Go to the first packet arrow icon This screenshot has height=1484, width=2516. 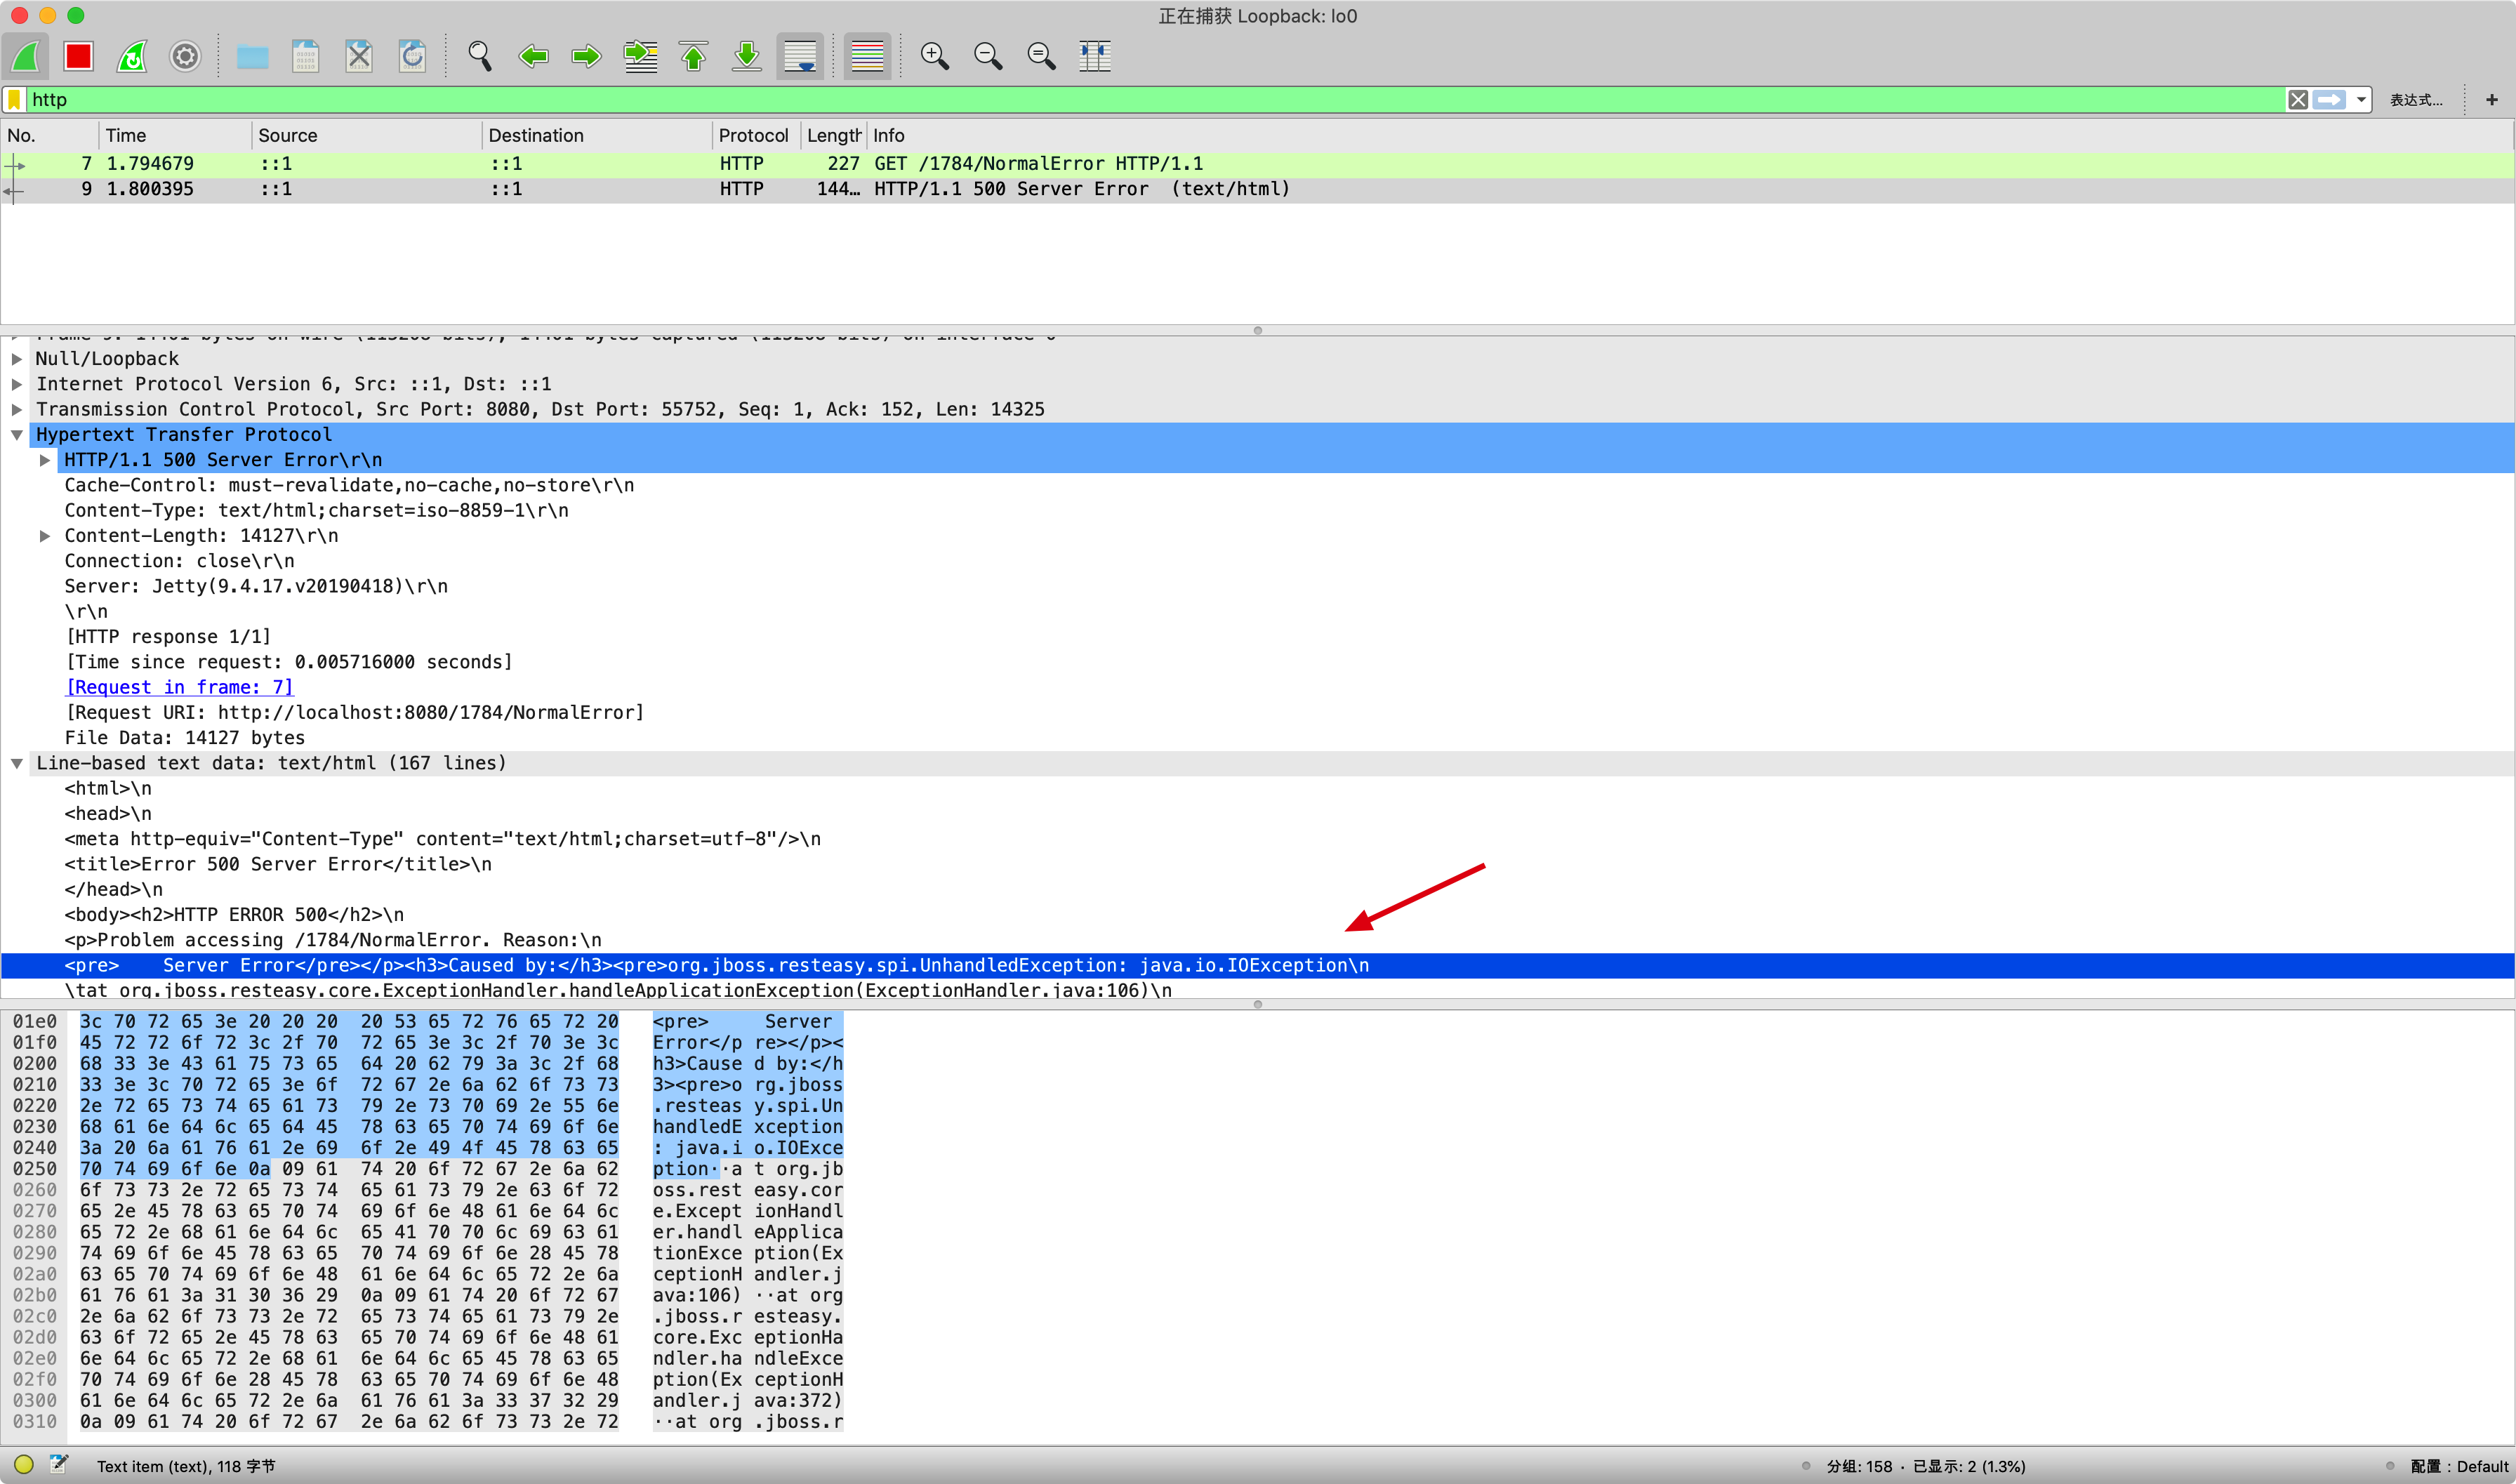point(693,56)
